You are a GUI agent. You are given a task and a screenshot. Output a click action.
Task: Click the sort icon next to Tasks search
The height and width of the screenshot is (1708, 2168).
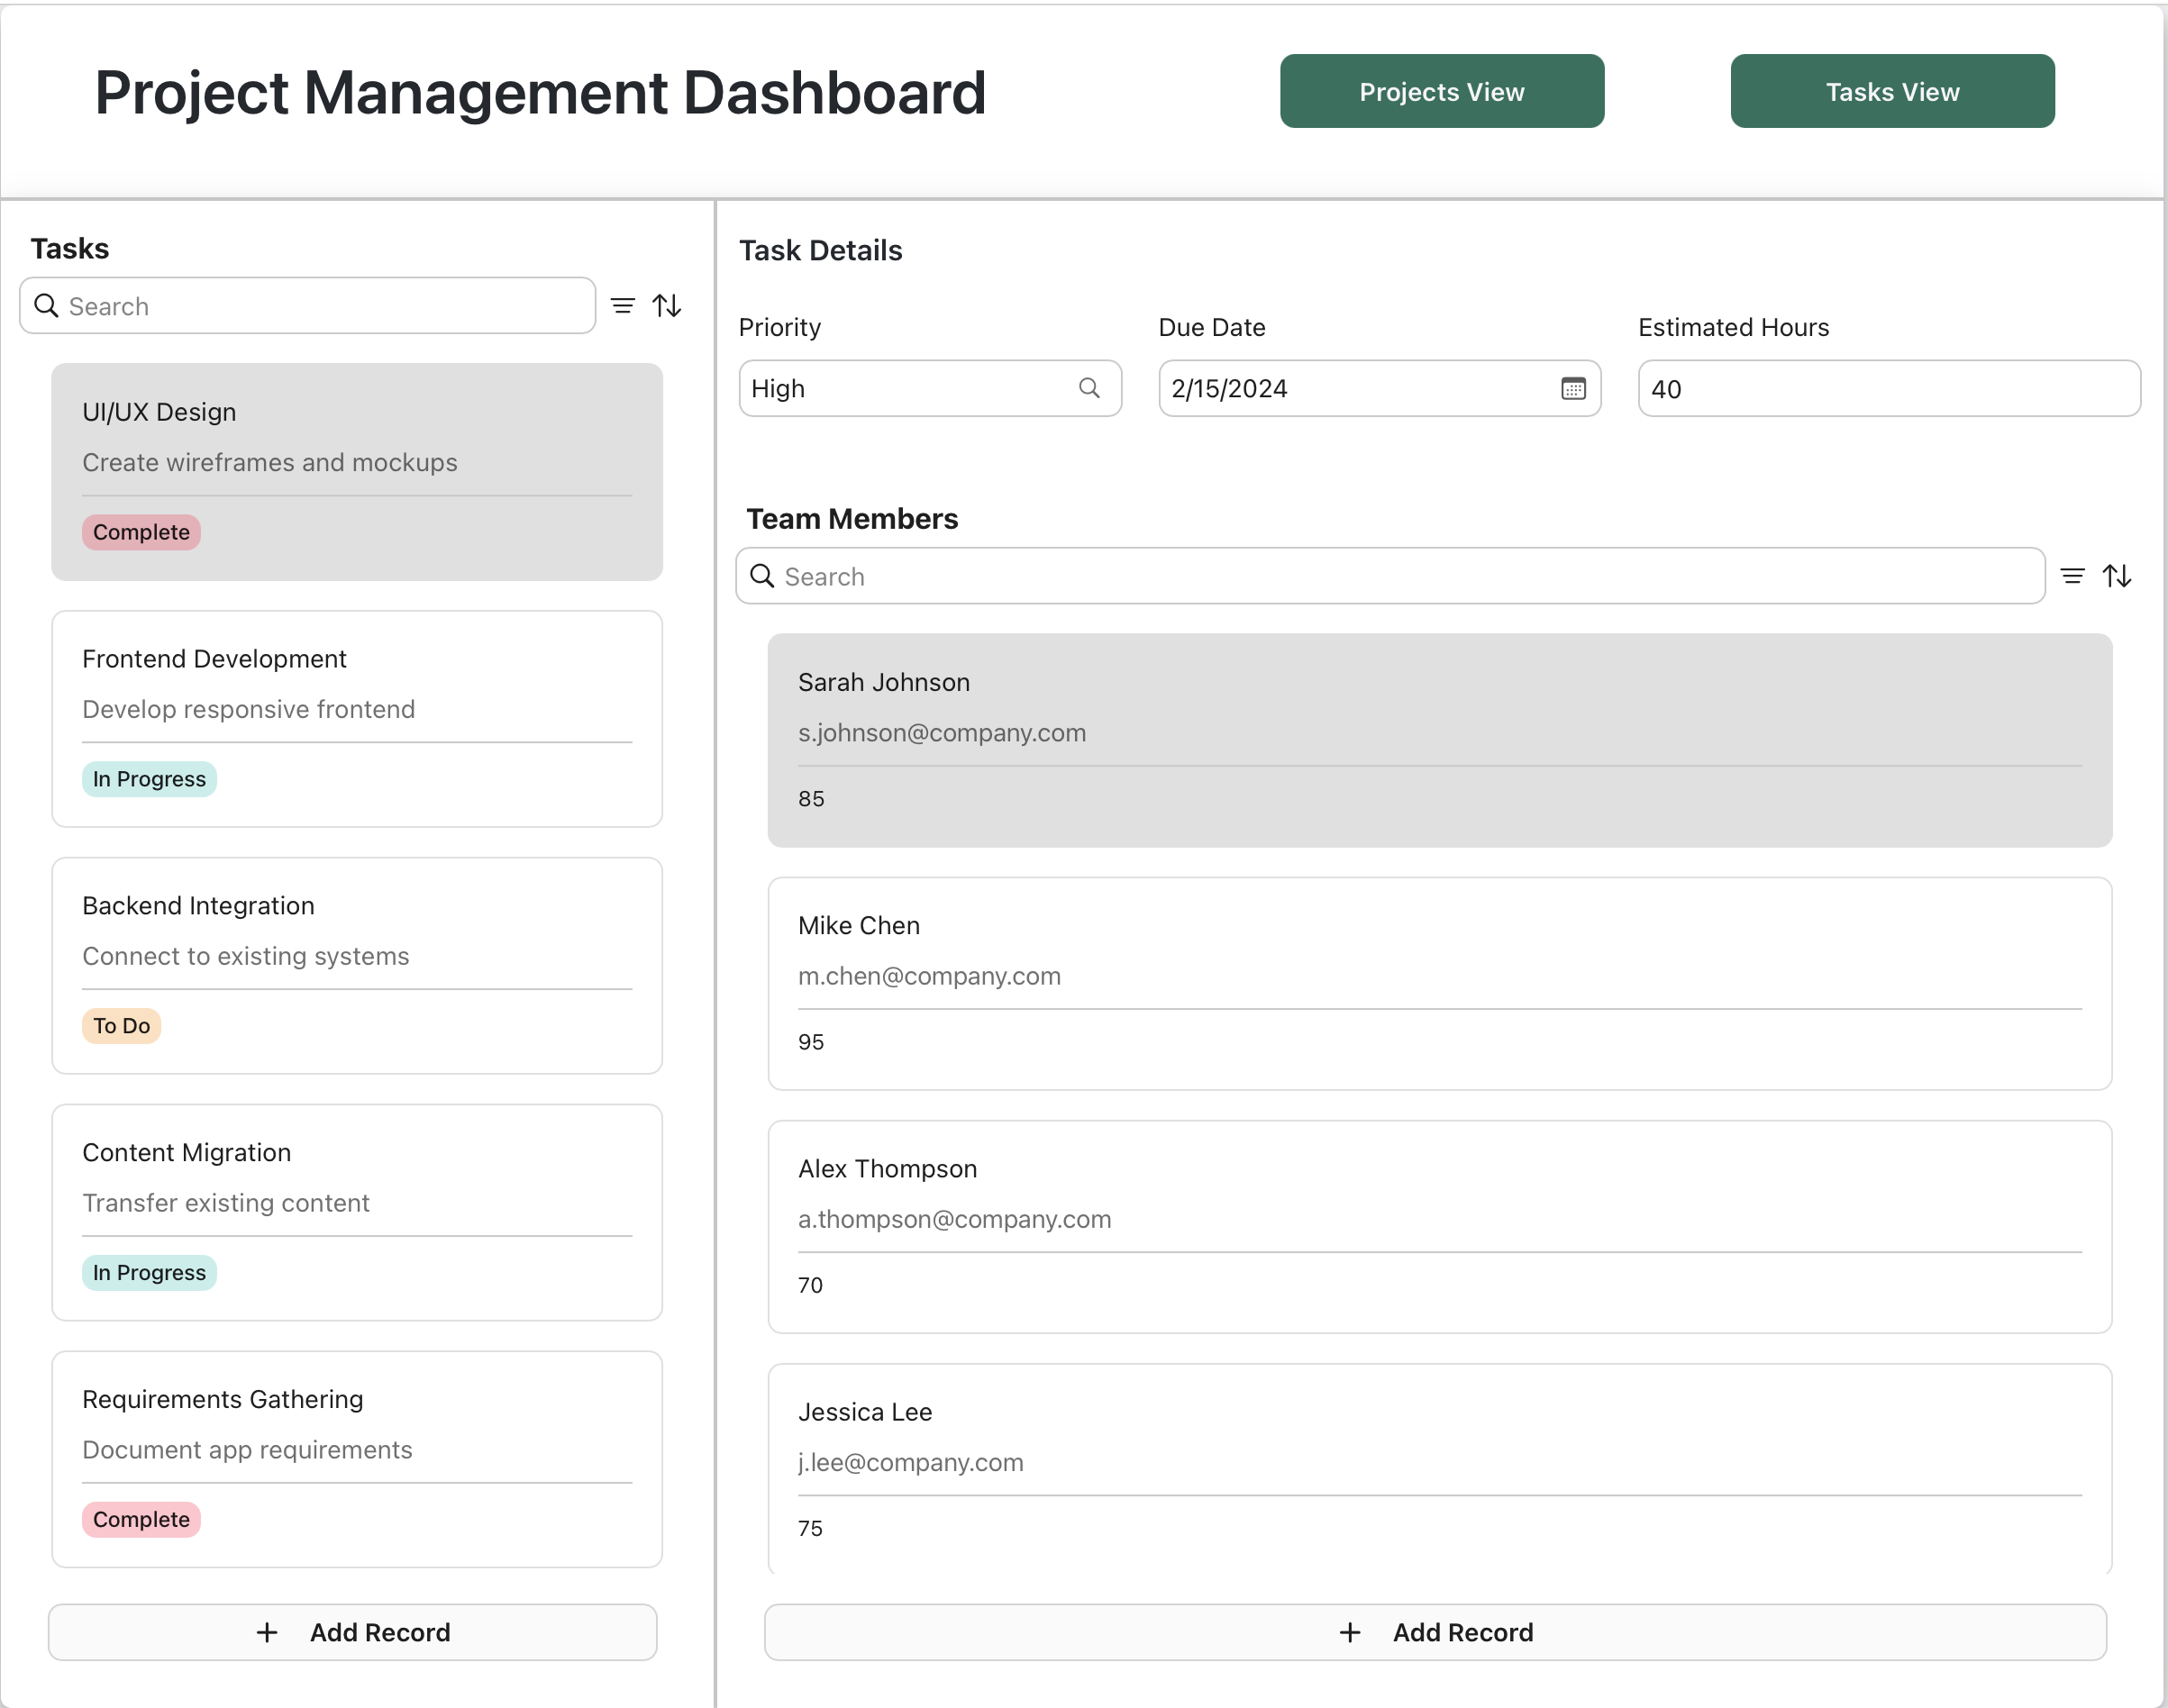click(667, 305)
